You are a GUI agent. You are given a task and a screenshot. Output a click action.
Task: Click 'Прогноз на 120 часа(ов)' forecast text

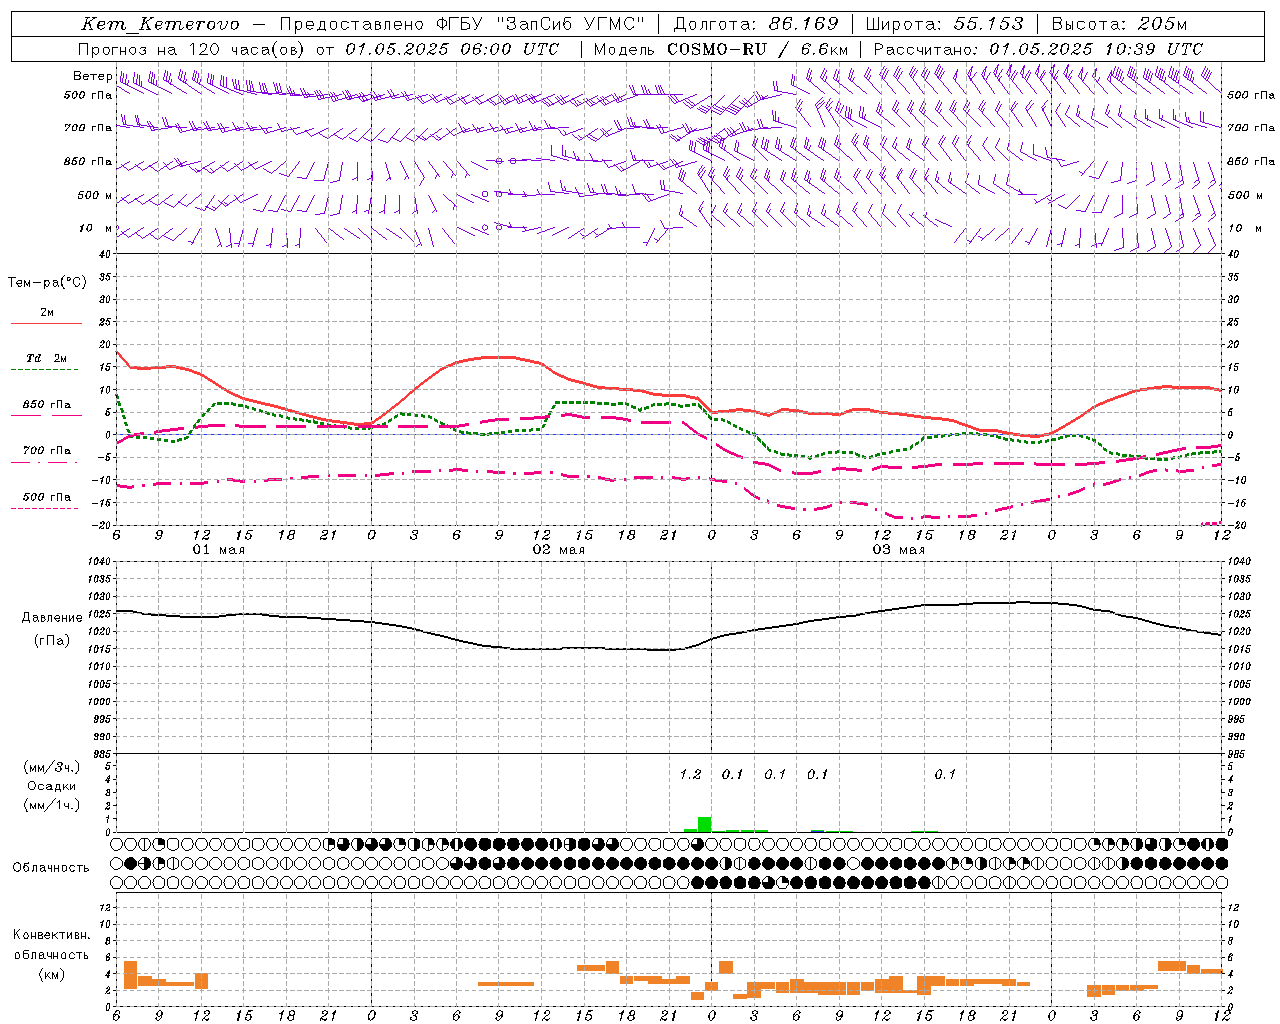point(192,49)
